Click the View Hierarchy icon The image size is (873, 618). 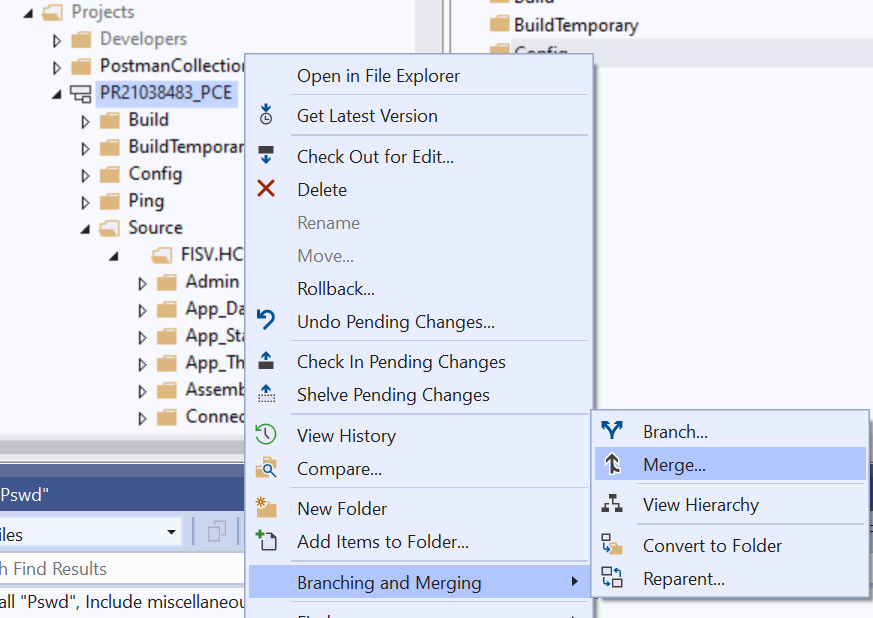tap(612, 505)
